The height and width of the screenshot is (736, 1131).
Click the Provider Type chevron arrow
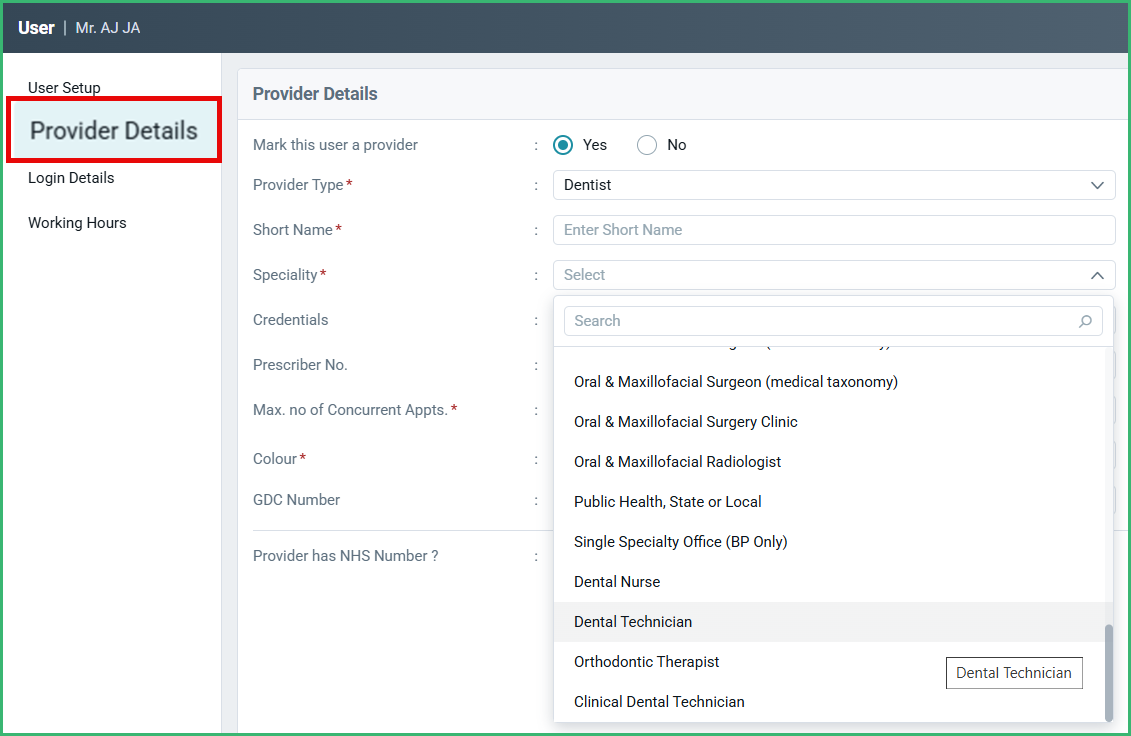[x=1097, y=185]
